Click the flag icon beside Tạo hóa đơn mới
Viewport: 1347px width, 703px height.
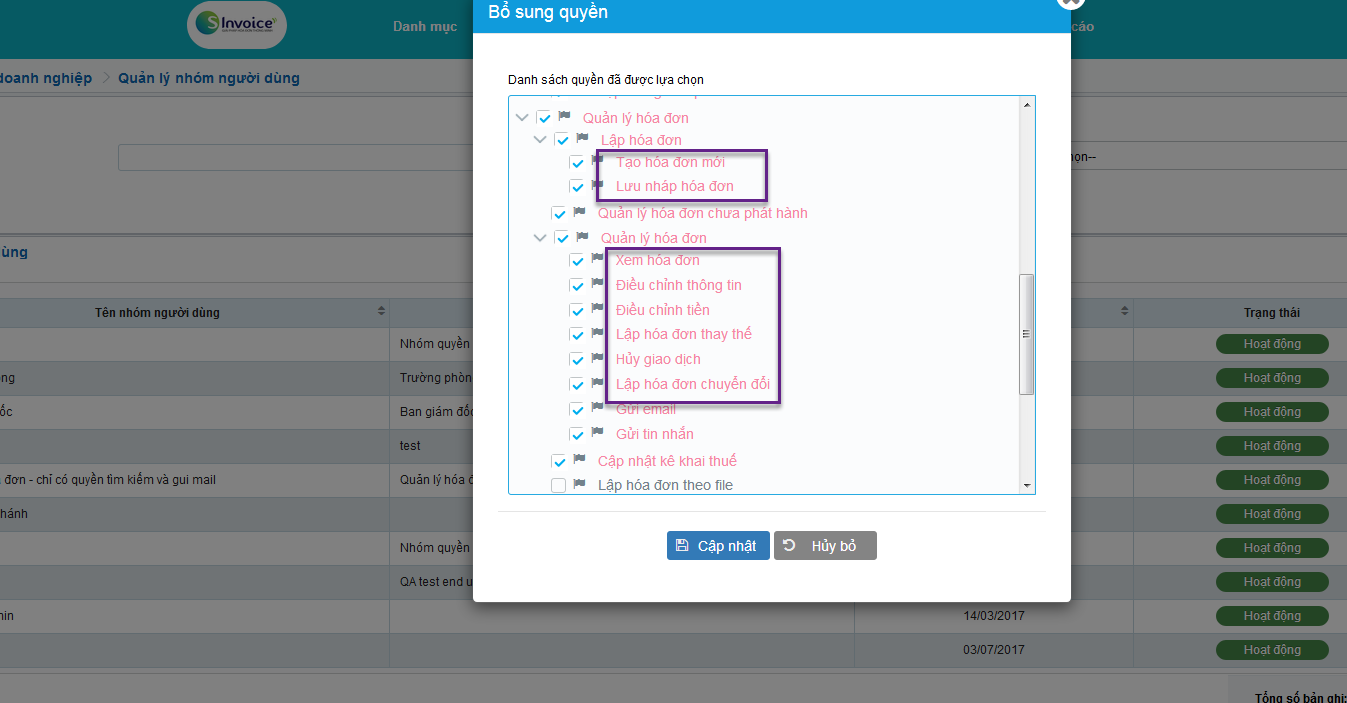click(598, 161)
